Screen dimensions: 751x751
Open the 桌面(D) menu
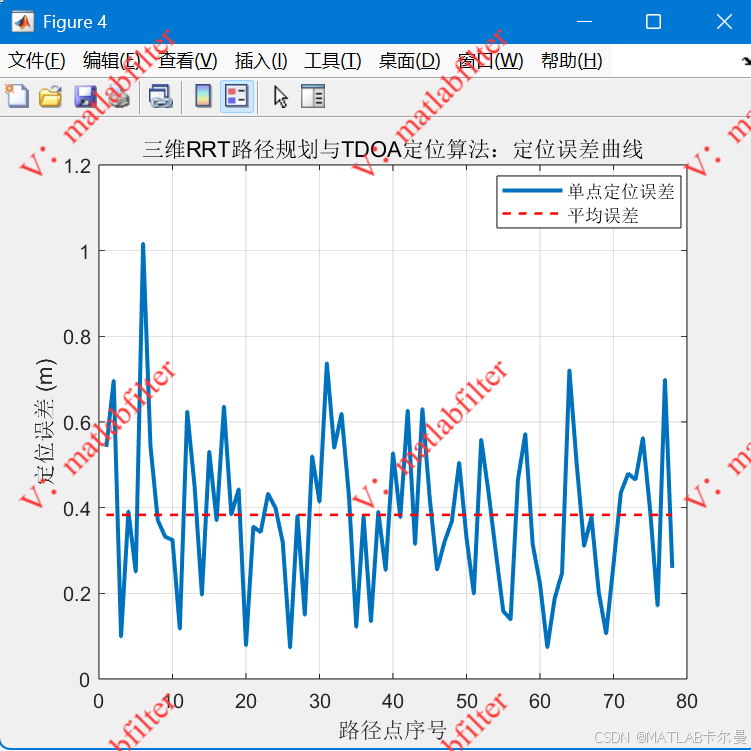410,61
